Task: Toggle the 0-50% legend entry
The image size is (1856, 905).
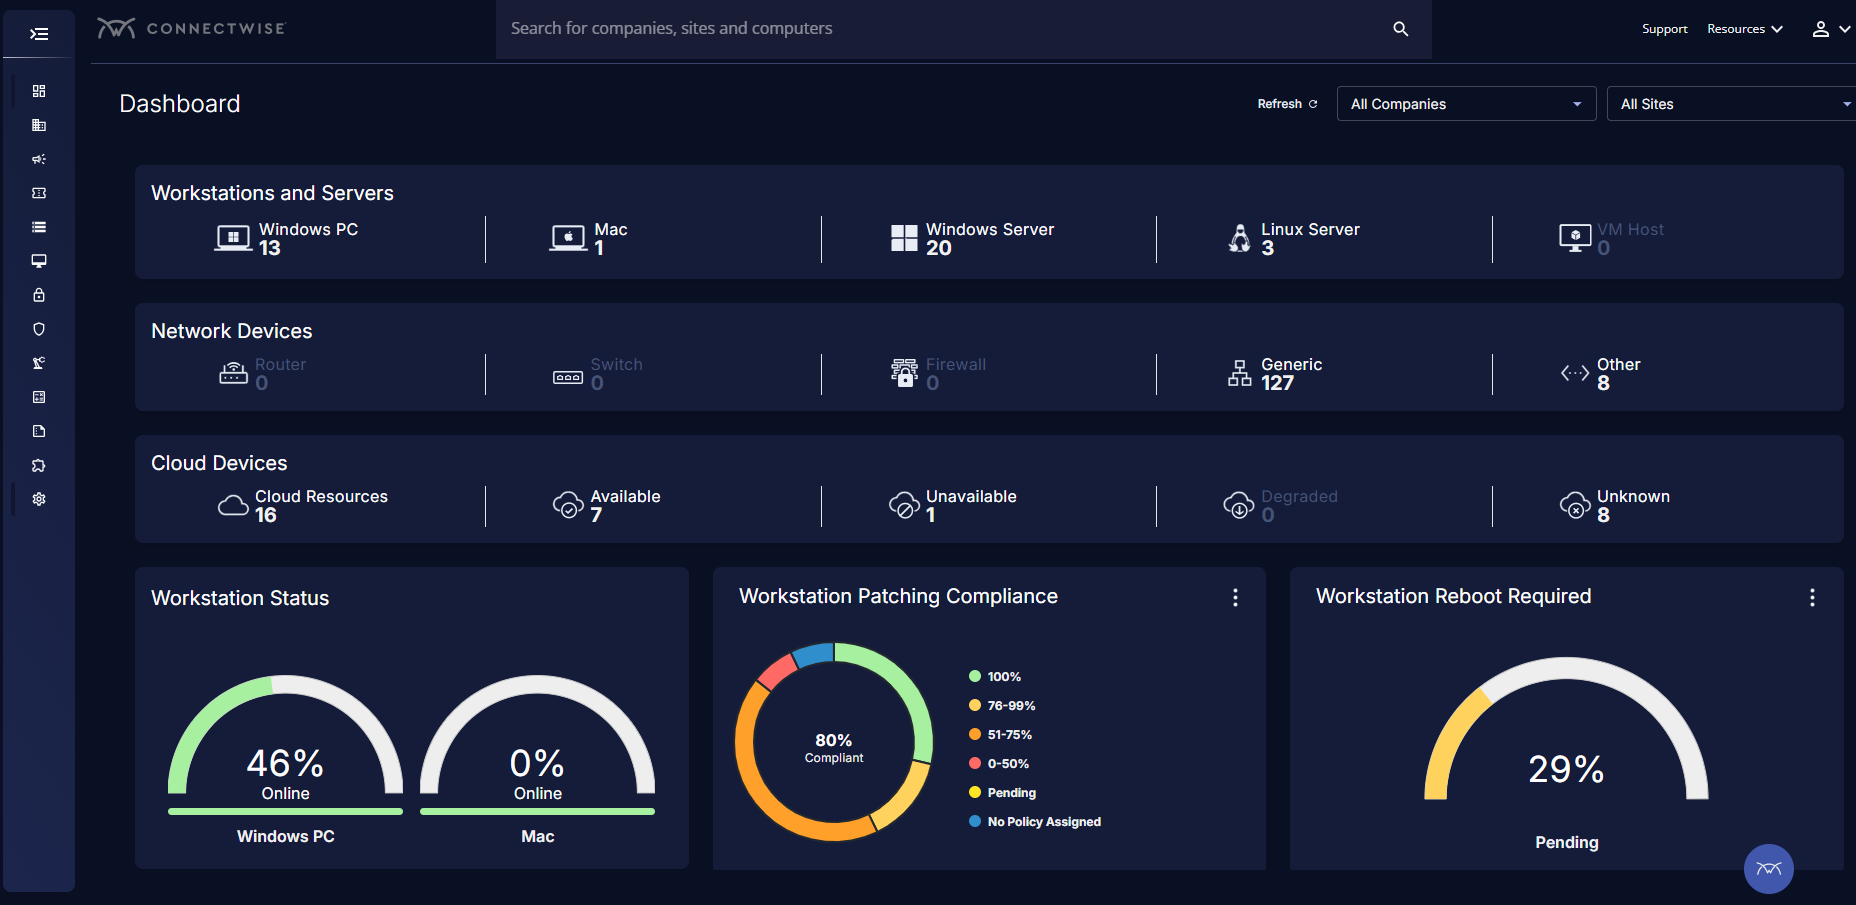Action: [999, 764]
